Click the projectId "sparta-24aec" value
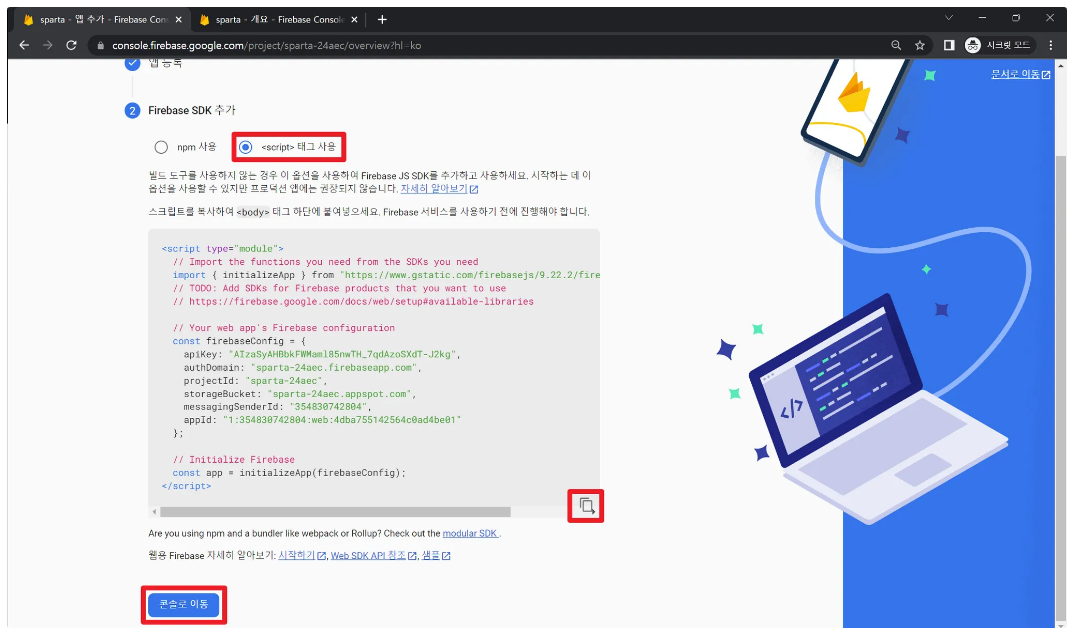This screenshot has width=1075, height=634. pyautogui.click(x=284, y=380)
